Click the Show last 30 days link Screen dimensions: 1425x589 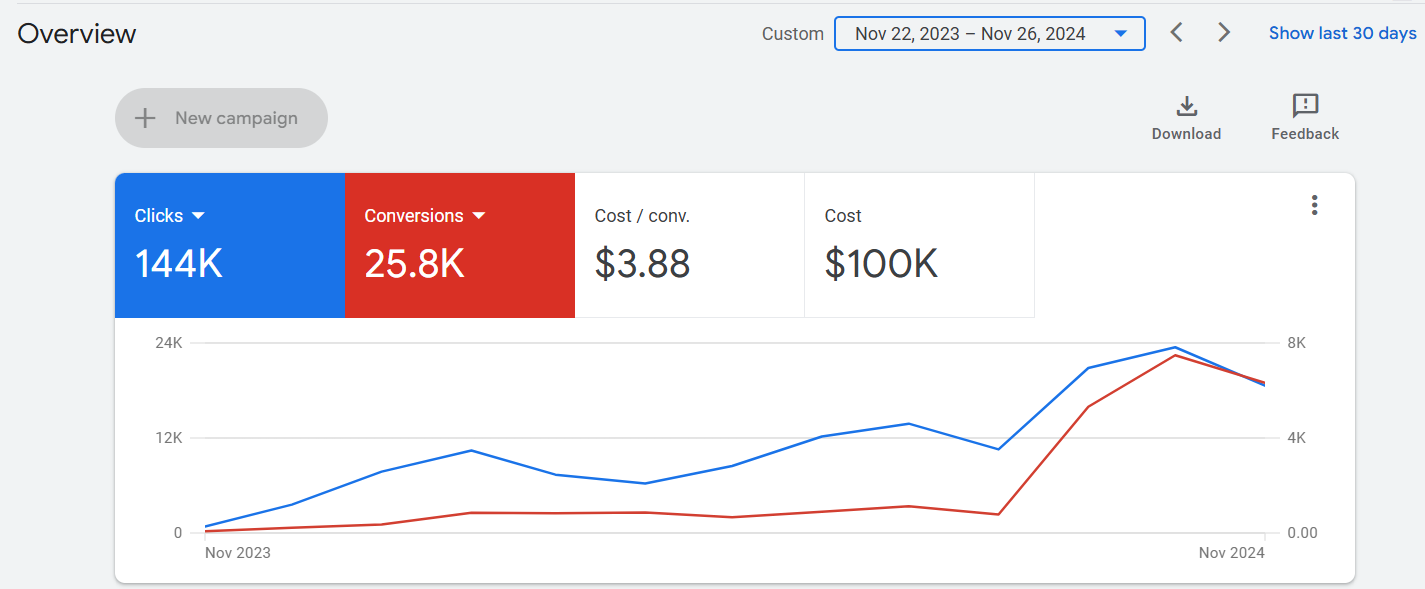[1342, 33]
